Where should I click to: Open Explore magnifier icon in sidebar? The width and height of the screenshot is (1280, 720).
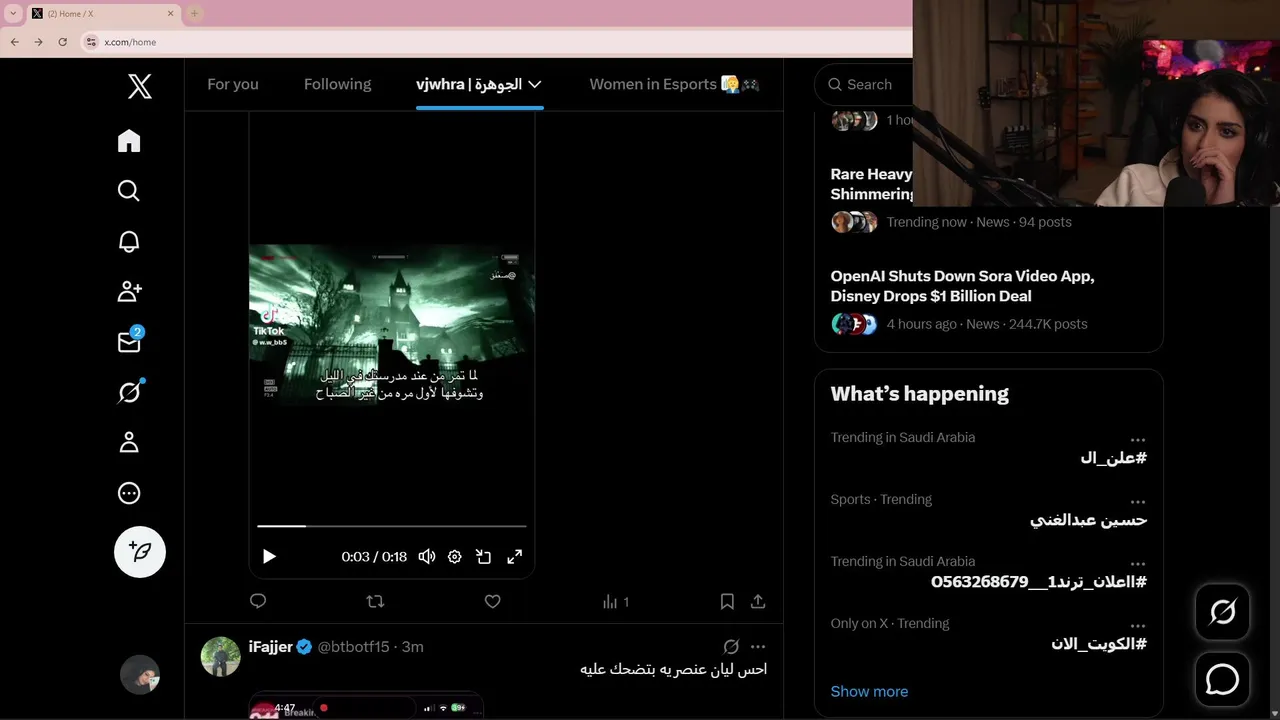click(129, 191)
